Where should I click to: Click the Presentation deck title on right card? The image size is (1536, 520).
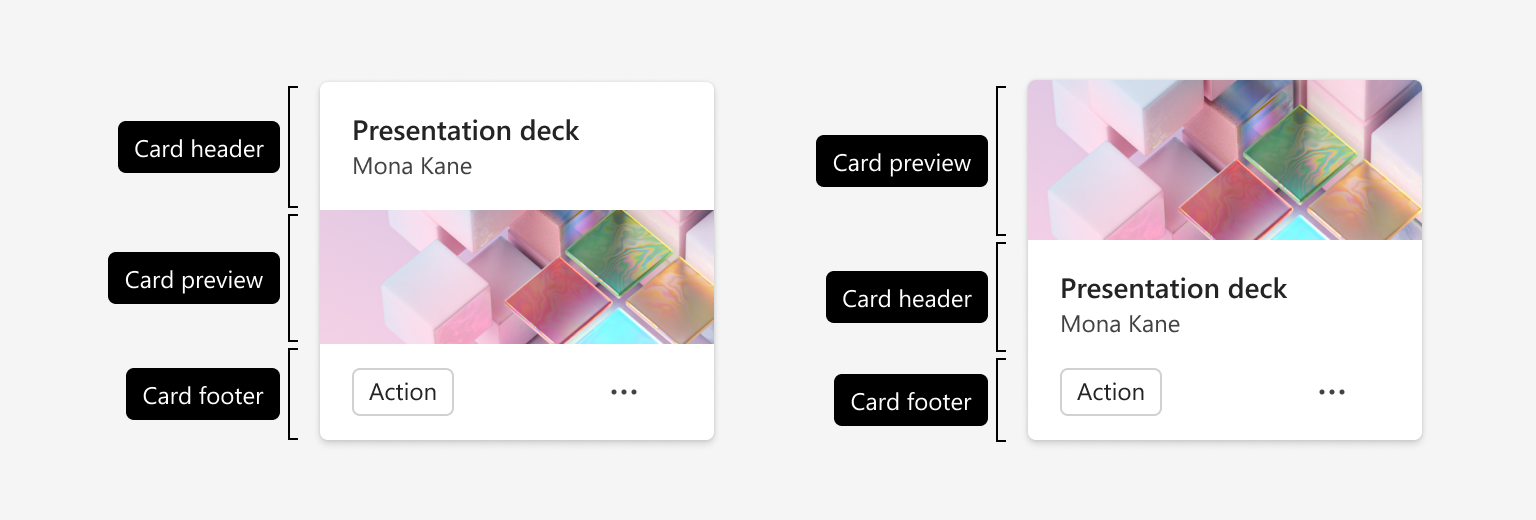[1174, 289]
